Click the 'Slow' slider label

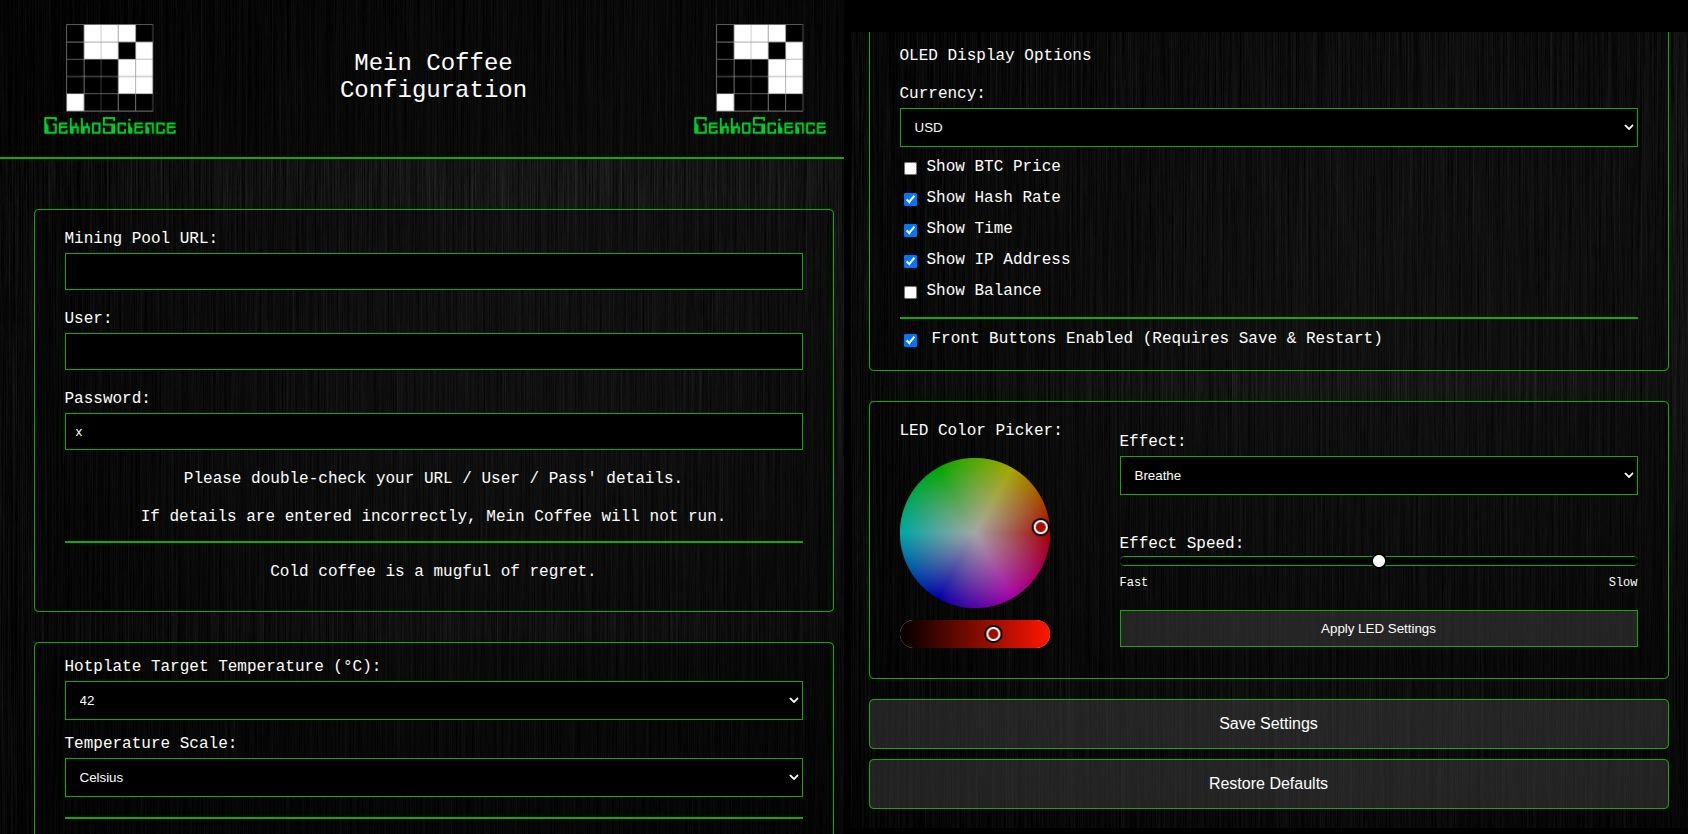coord(1623,582)
